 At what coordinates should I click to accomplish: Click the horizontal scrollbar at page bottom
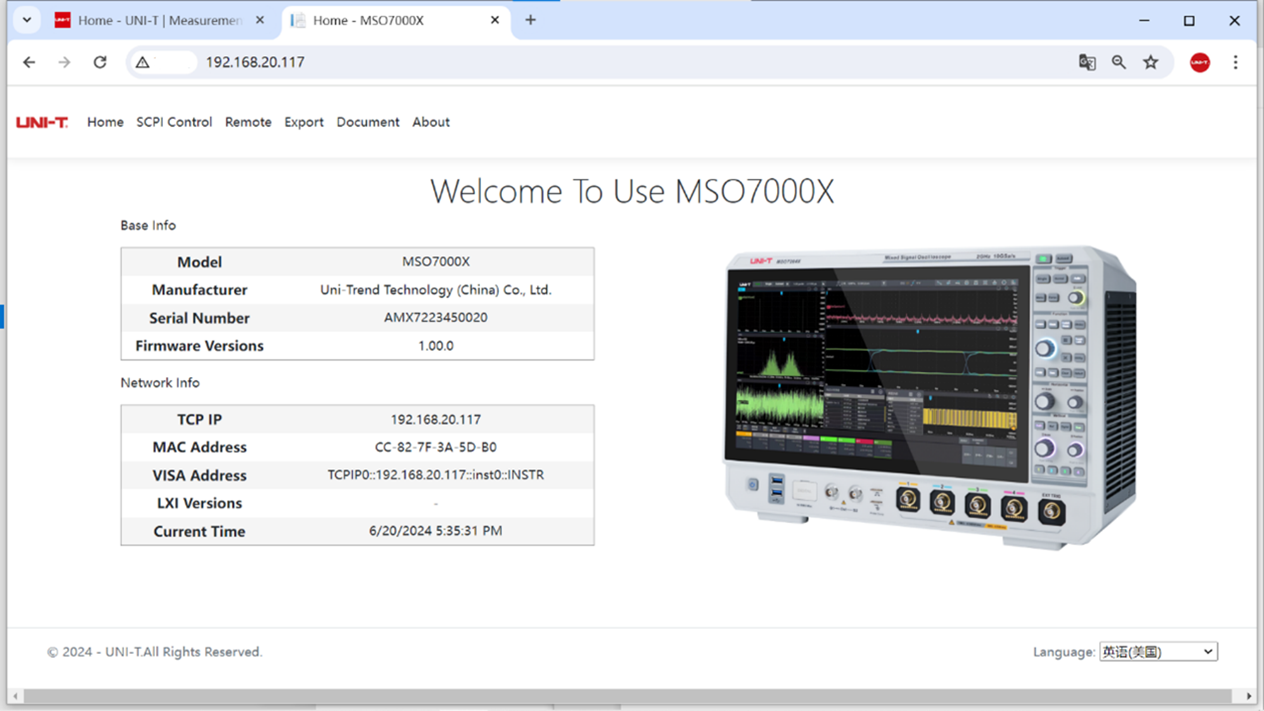tap(626, 696)
